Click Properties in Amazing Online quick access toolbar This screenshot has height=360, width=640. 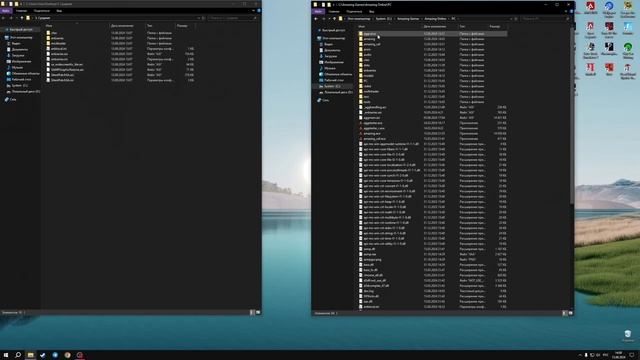[322, 4]
